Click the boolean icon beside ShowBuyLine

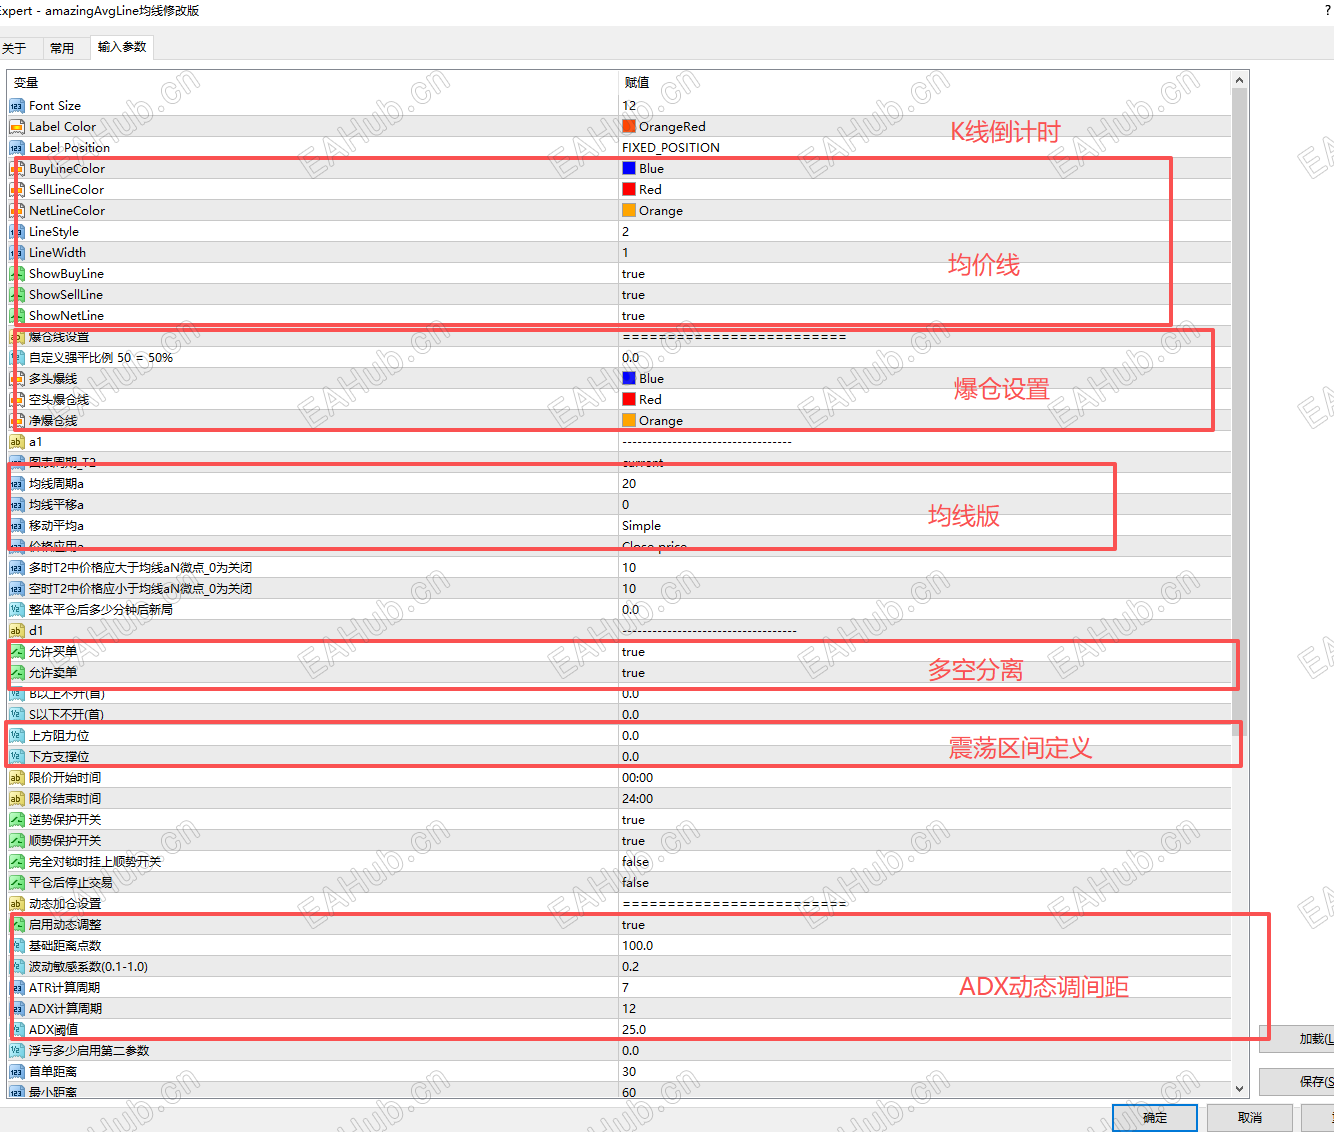(x=17, y=274)
